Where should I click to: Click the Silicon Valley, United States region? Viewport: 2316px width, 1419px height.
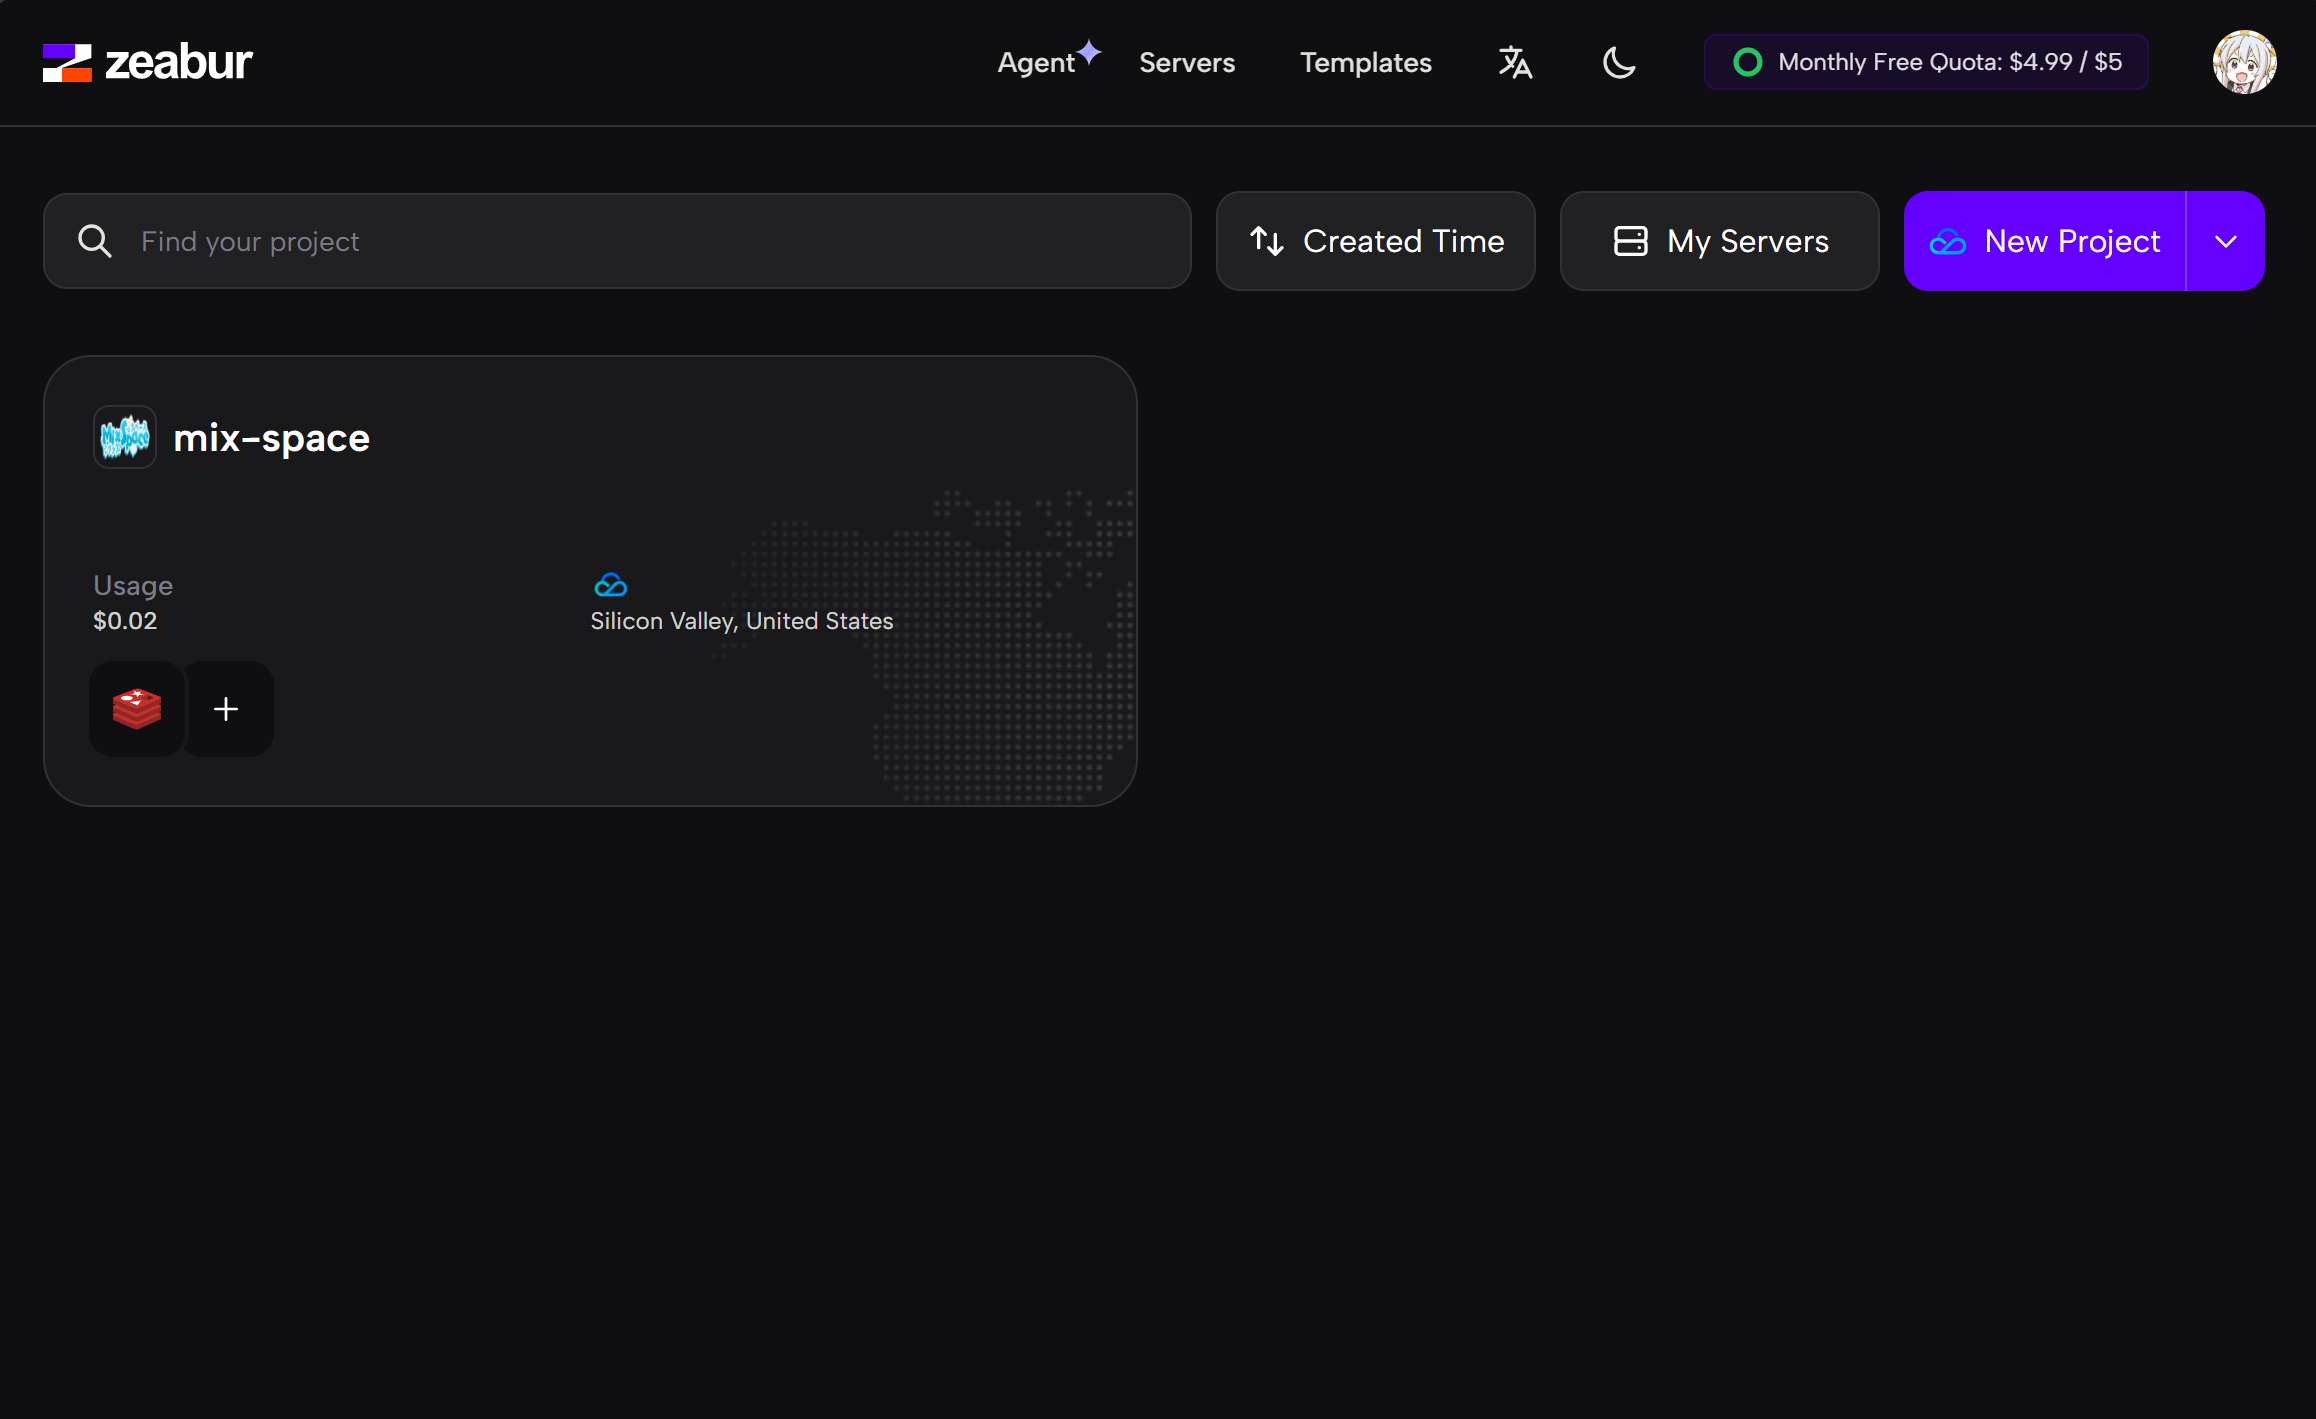click(742, 621)
